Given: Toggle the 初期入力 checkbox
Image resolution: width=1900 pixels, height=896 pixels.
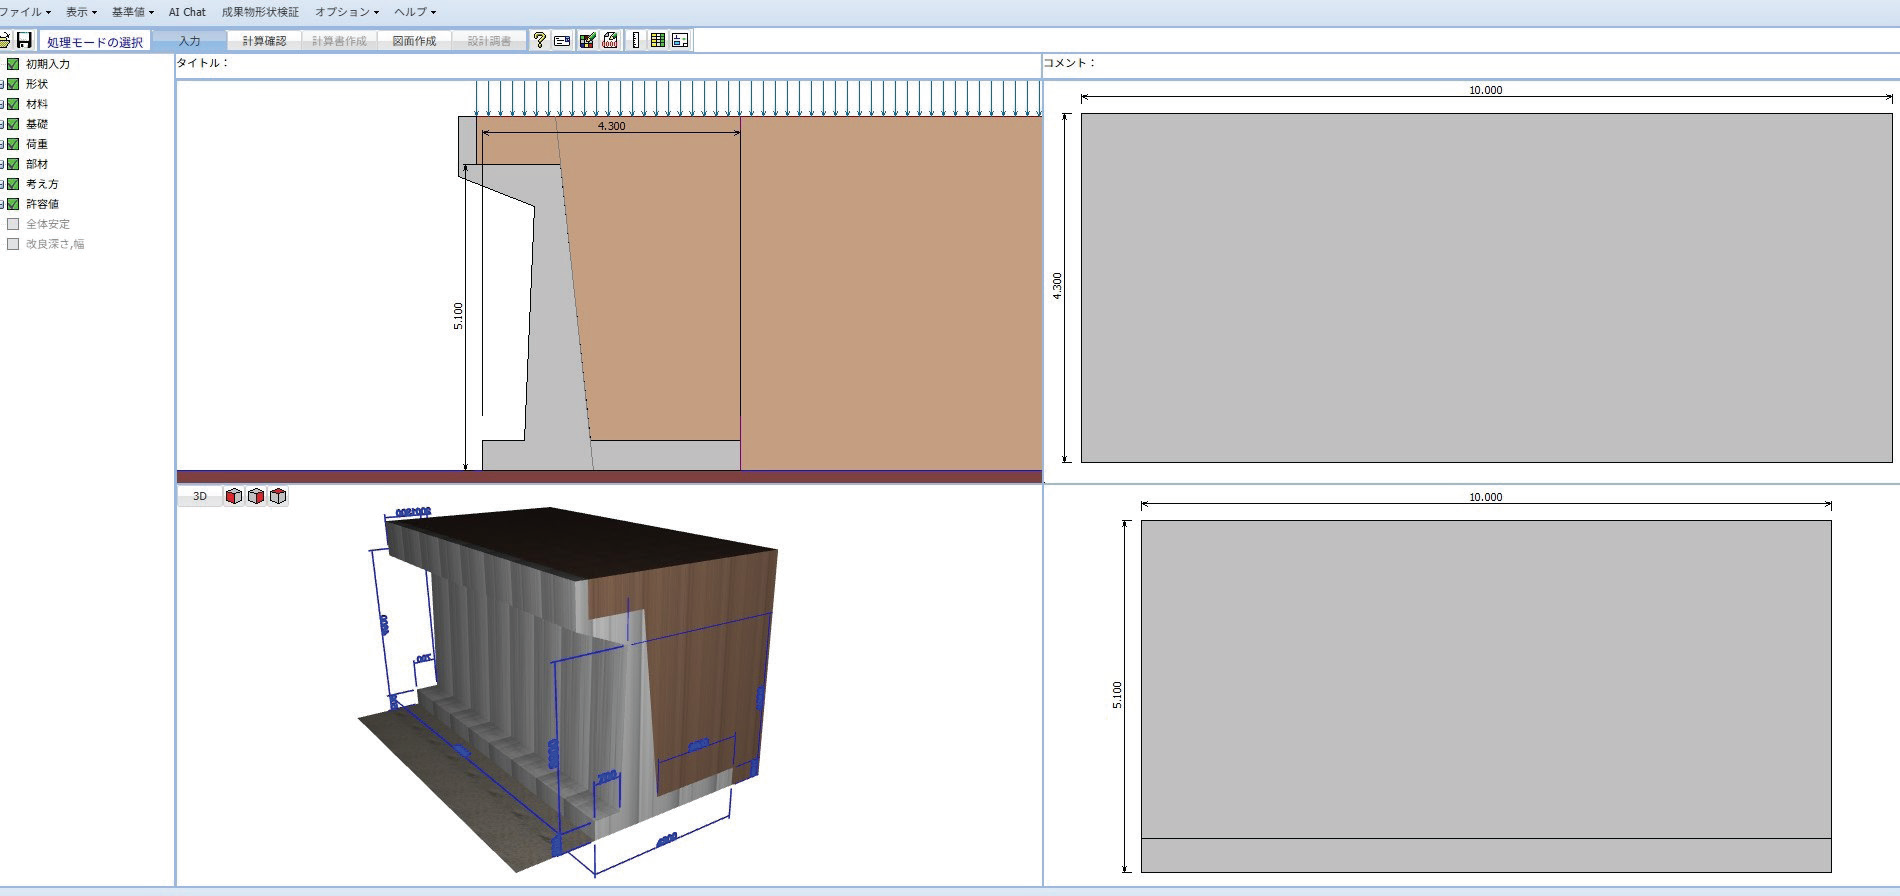Looking at the screenshot, I should pos(13,64).
